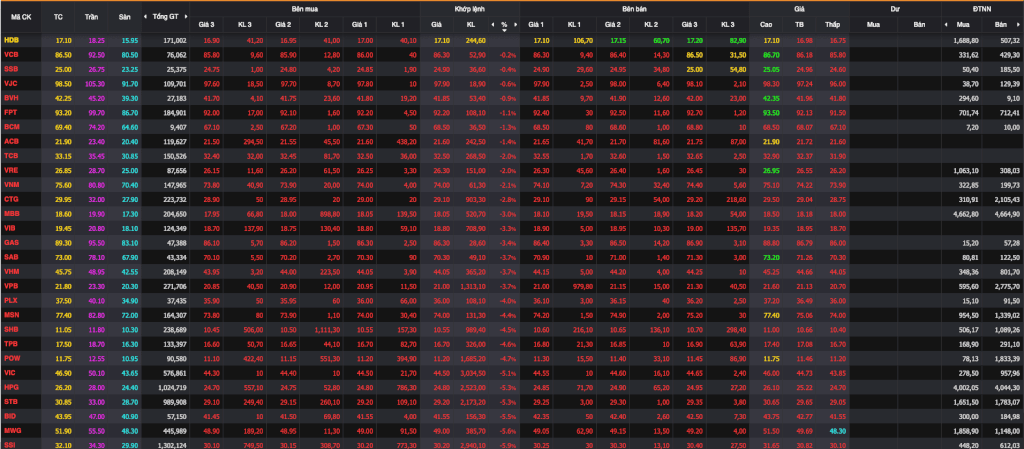Select the SSI stock row symbol
The height and width of the screenshot is (449, 1024).
(x=10, y=444)
